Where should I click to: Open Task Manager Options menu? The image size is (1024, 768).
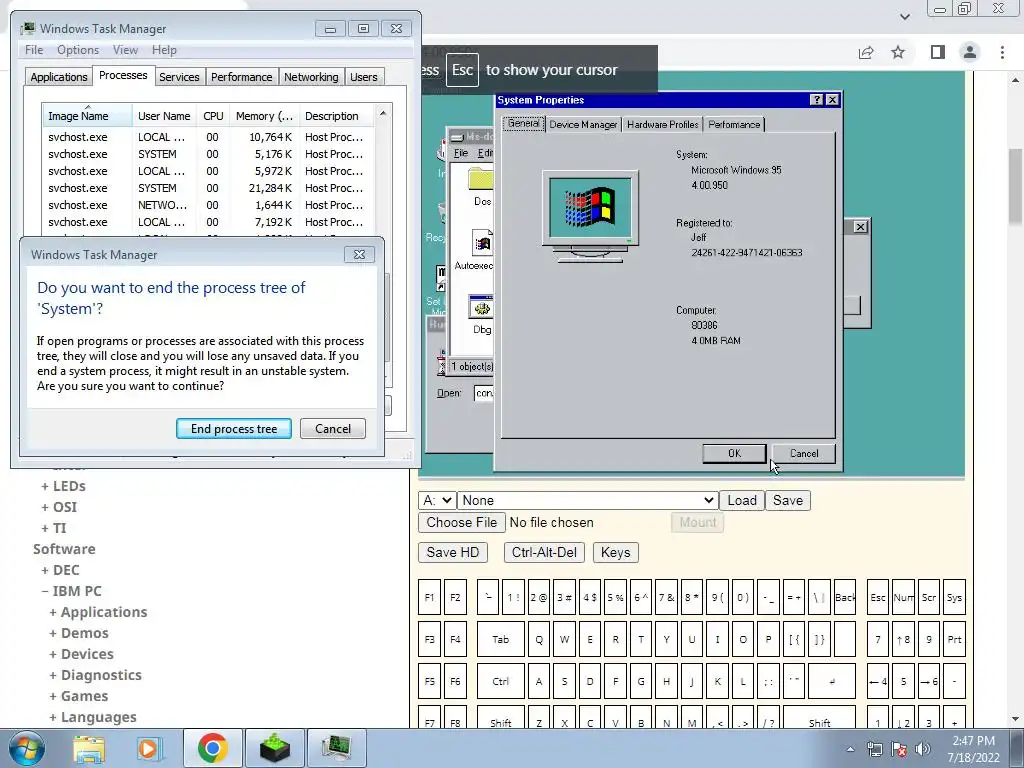point(78,50)
